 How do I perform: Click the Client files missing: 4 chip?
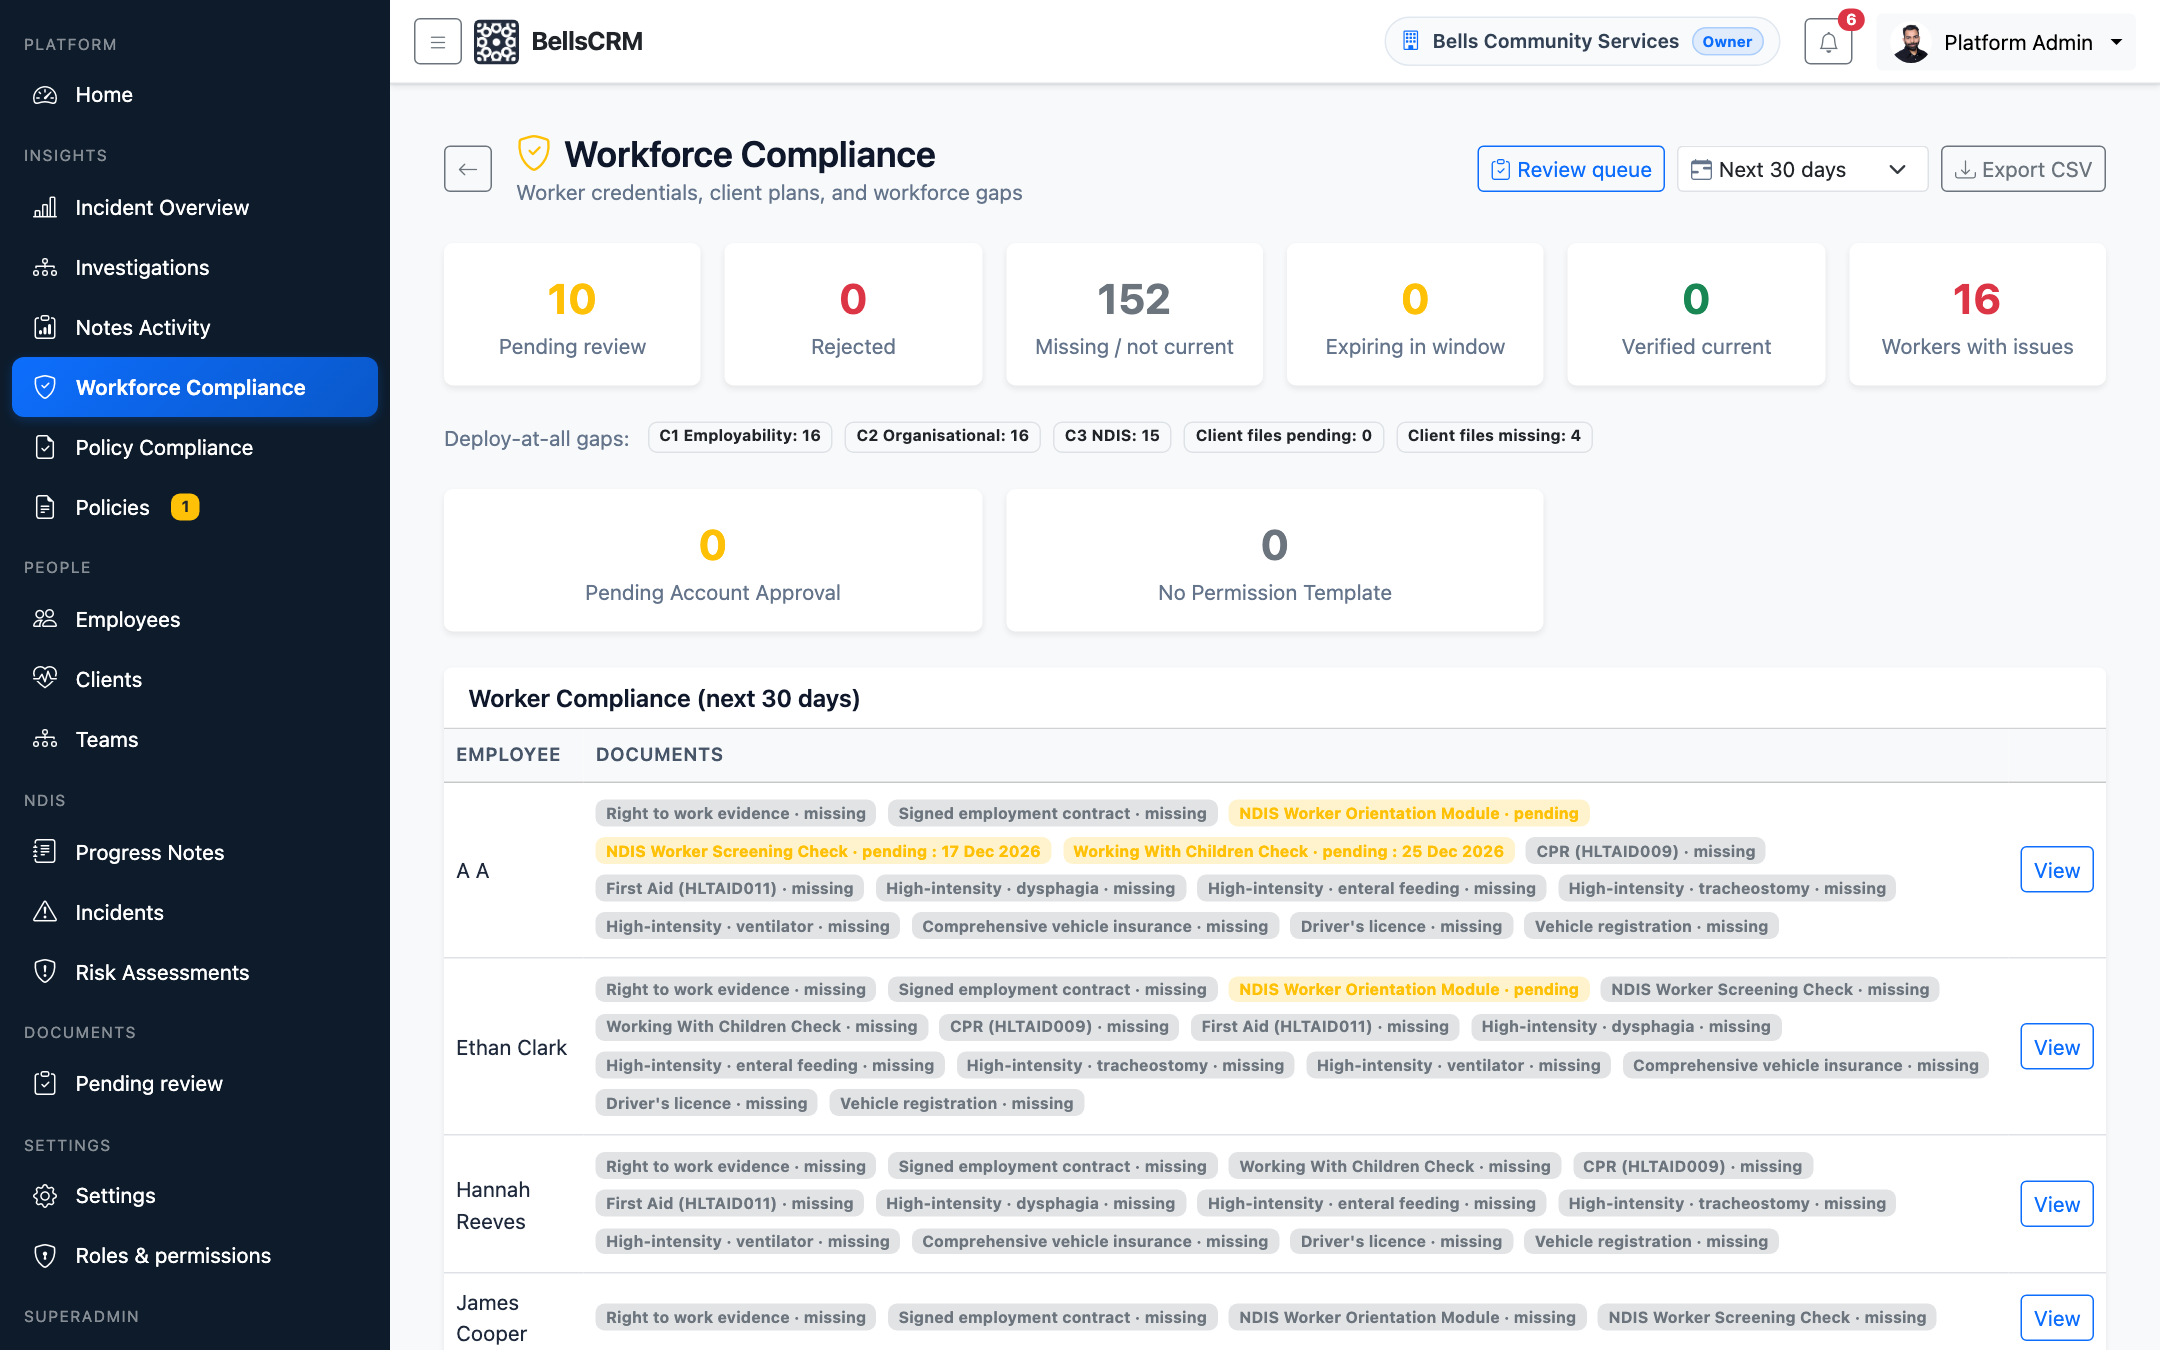point(1494,436)
